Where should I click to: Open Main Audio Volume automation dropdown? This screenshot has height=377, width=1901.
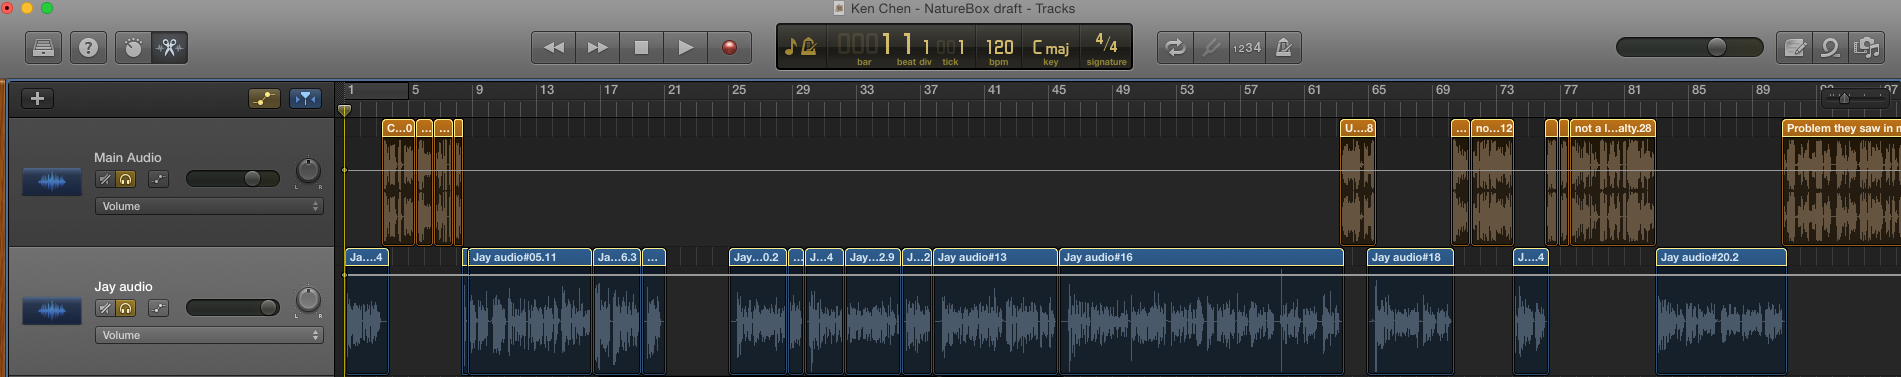[x=209, y=206]
